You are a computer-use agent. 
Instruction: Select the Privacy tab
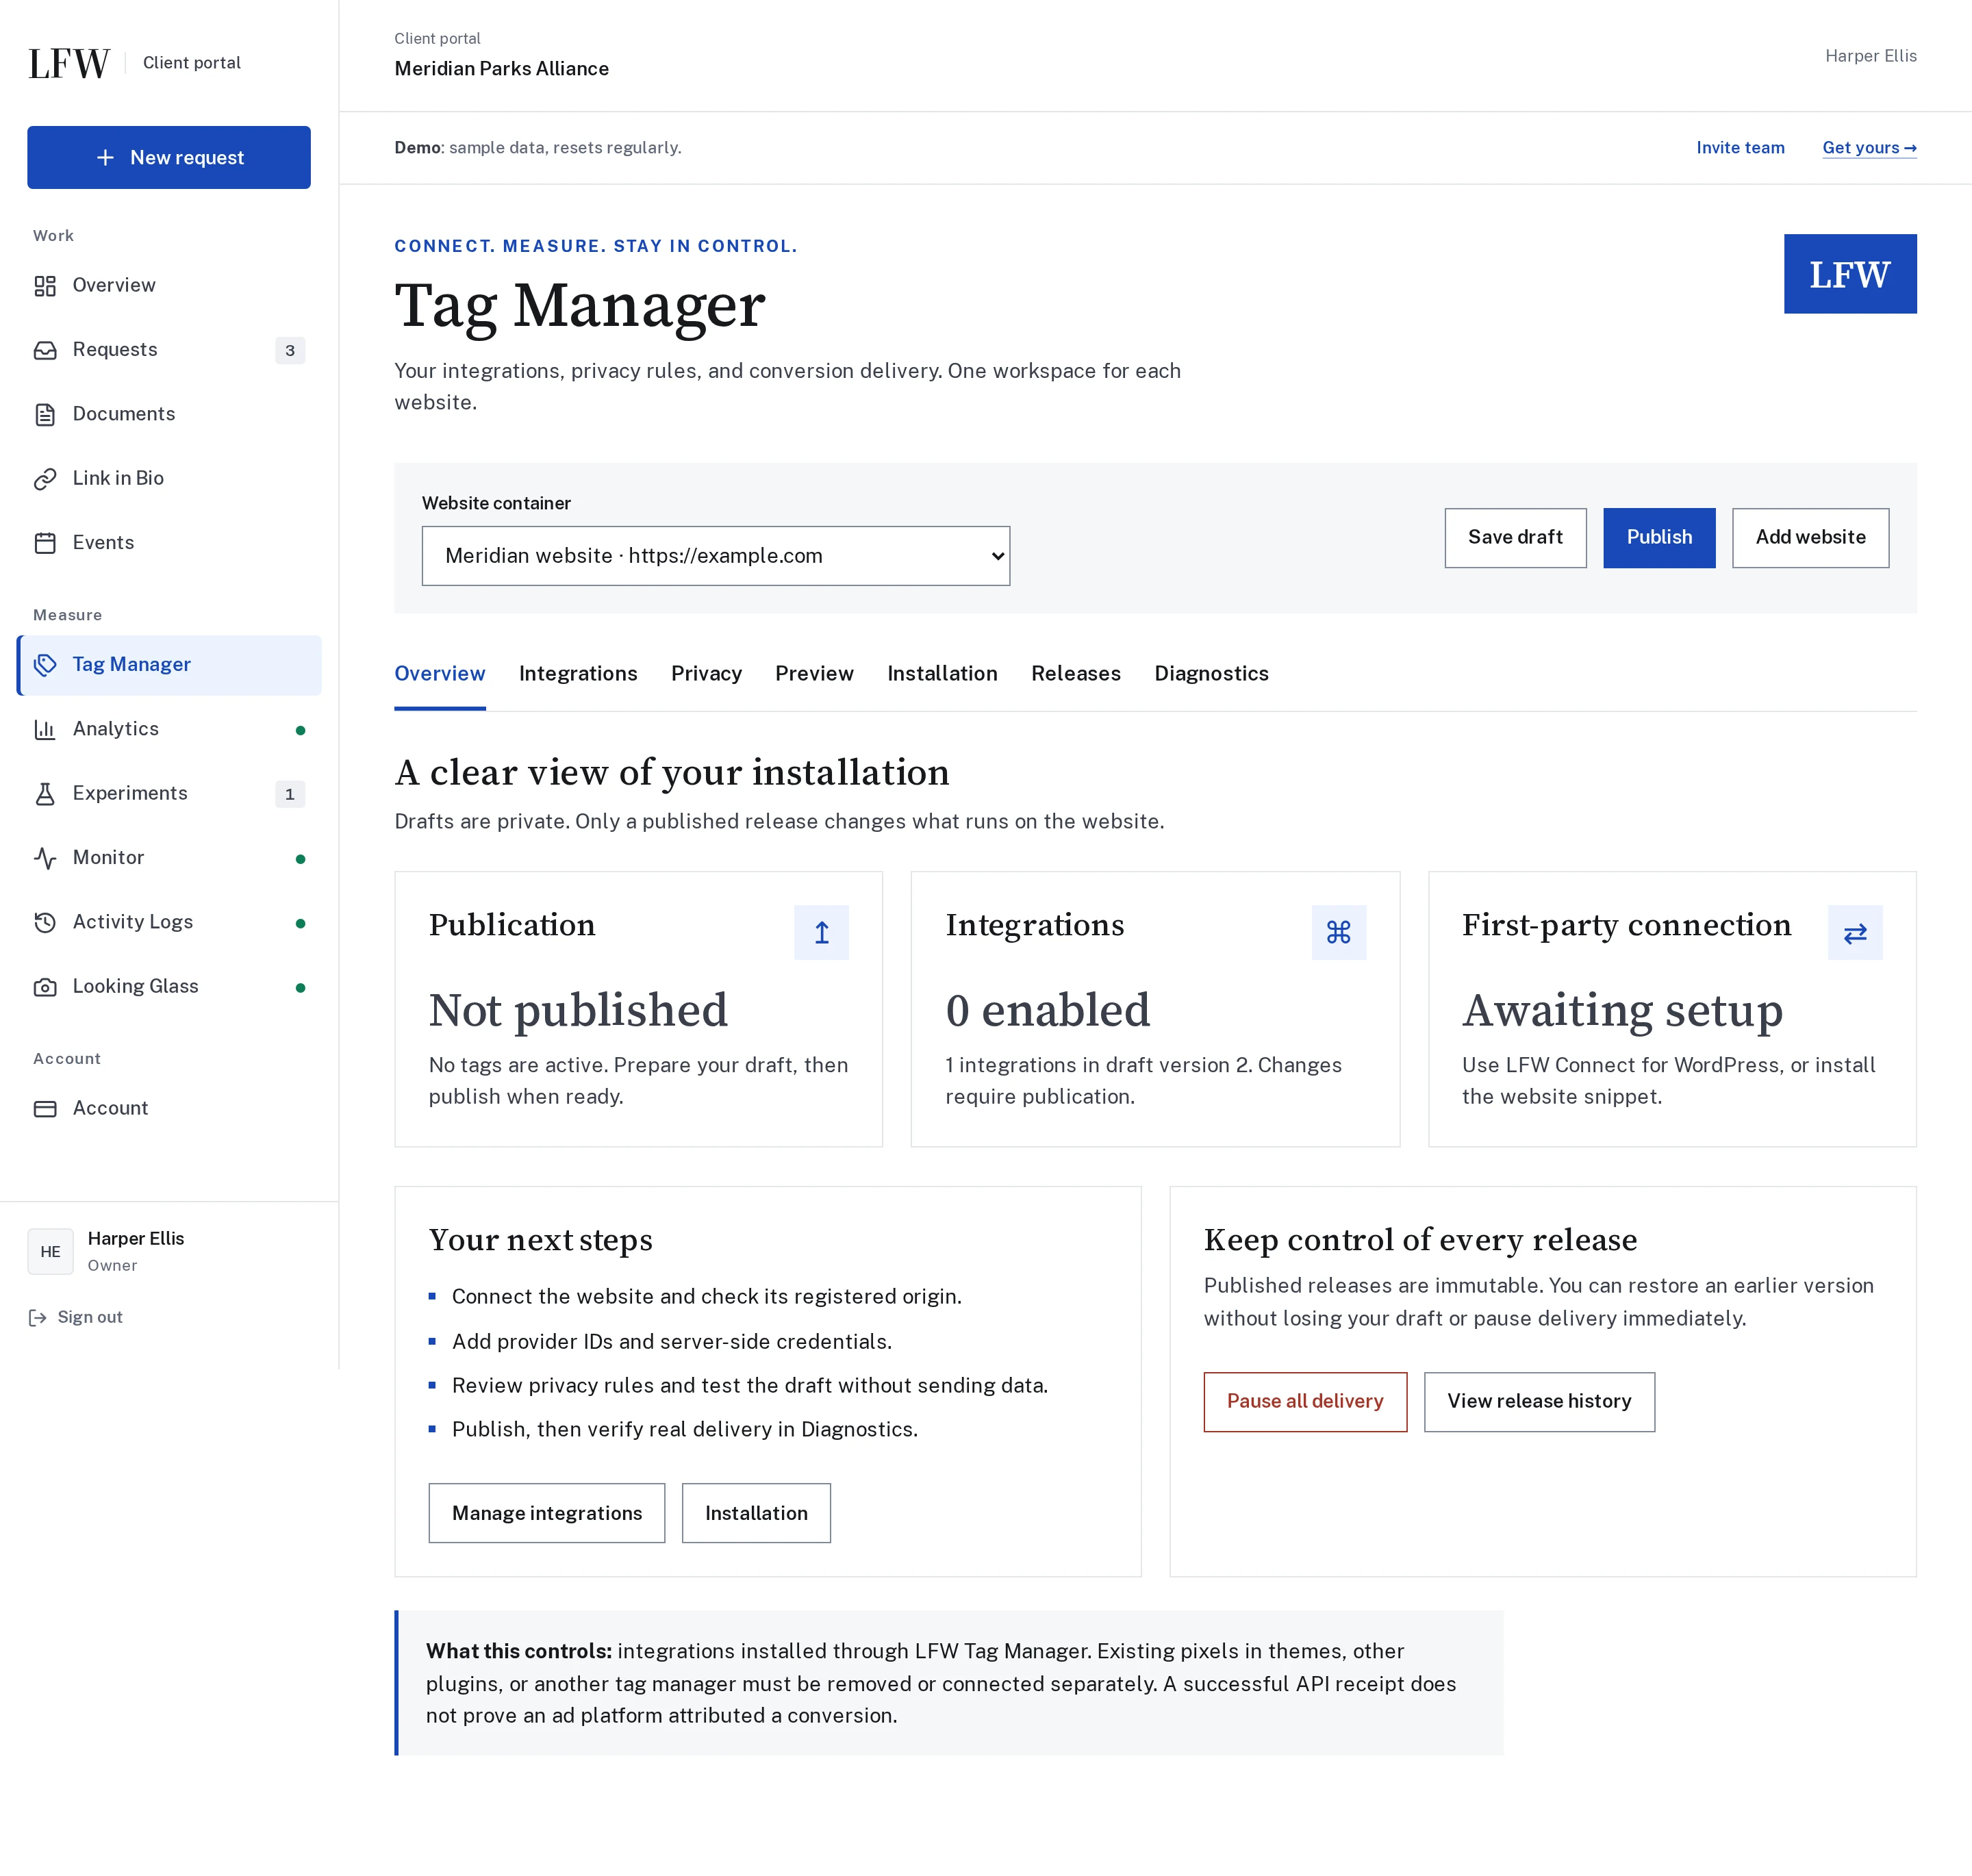[x=706, y=674]
